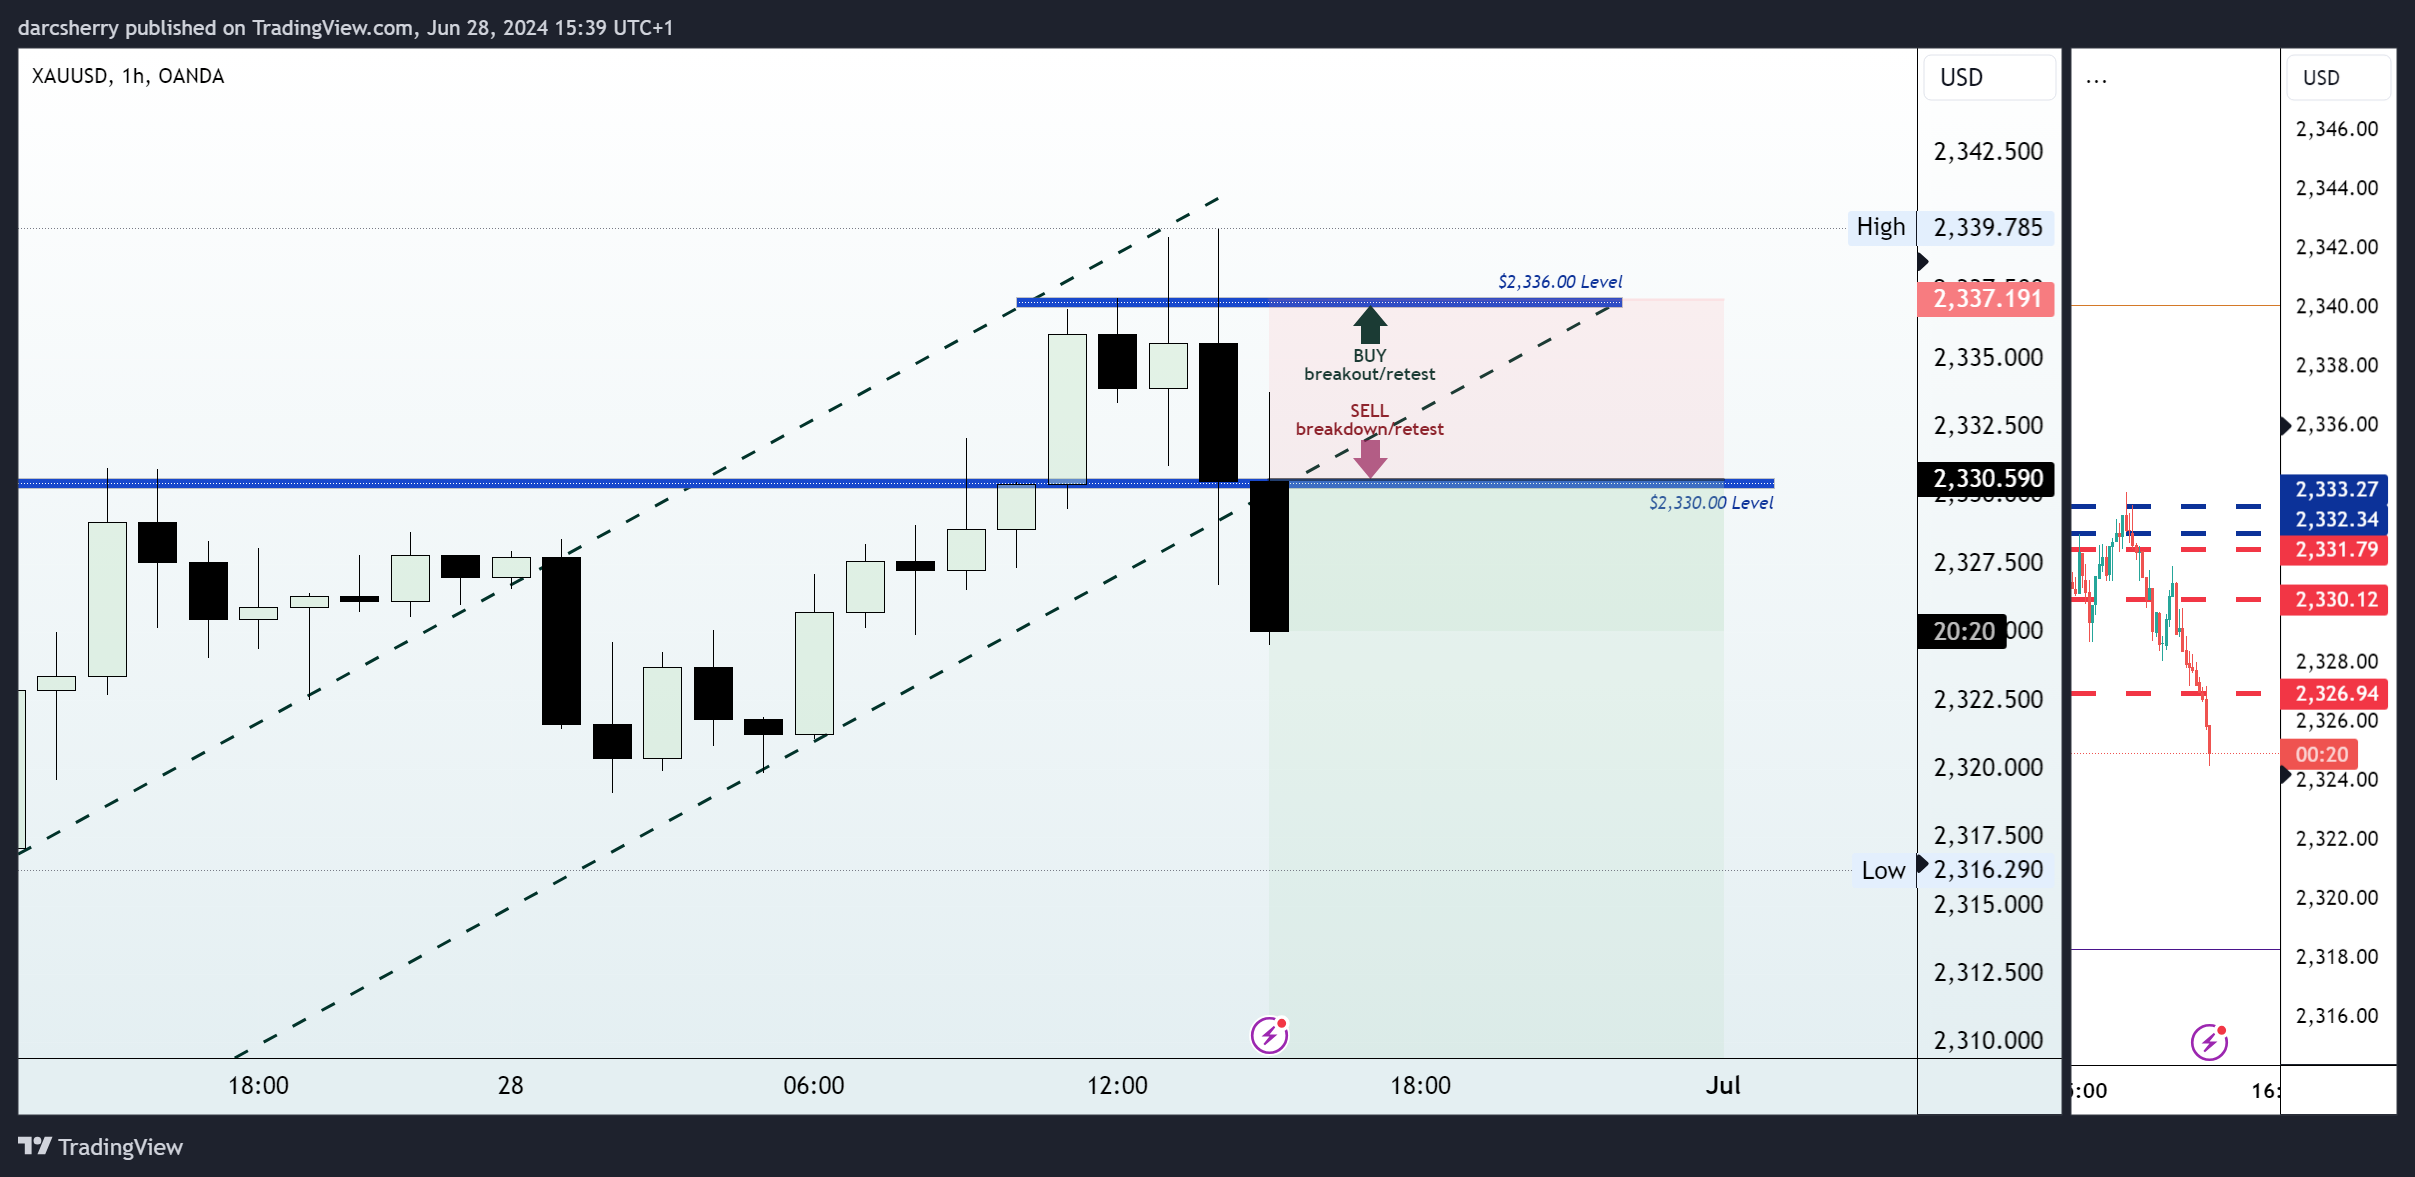Click the 00:20 countdown tag on right chart
This screenshot has height=1177, width=2415.
2320,754
